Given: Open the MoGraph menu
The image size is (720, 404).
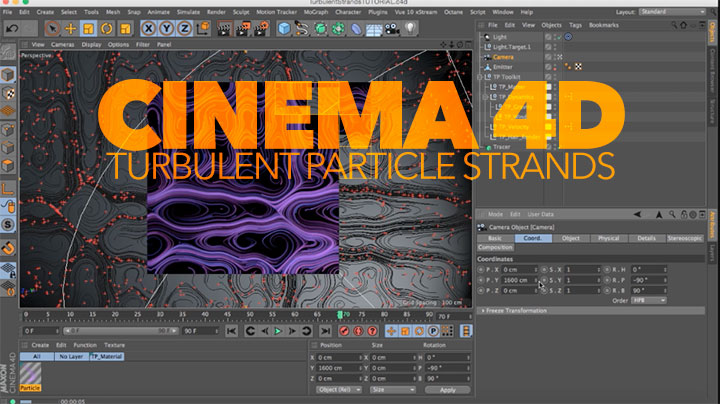Looking at the screenshot, I should coord(316,12).
